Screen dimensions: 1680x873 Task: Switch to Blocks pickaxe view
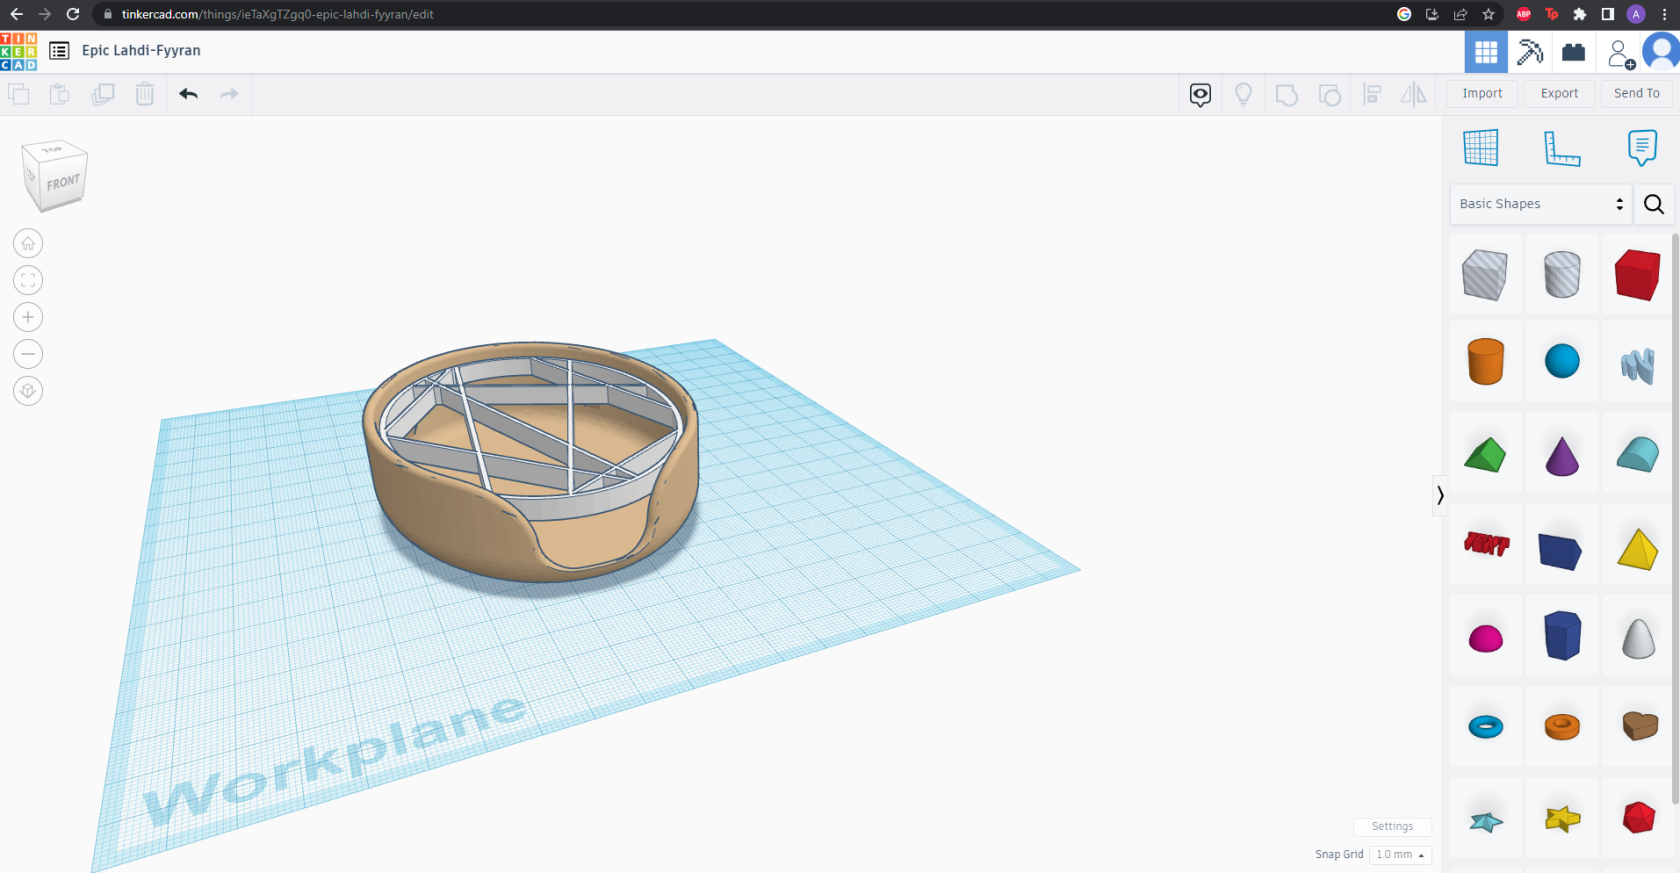1530,52
